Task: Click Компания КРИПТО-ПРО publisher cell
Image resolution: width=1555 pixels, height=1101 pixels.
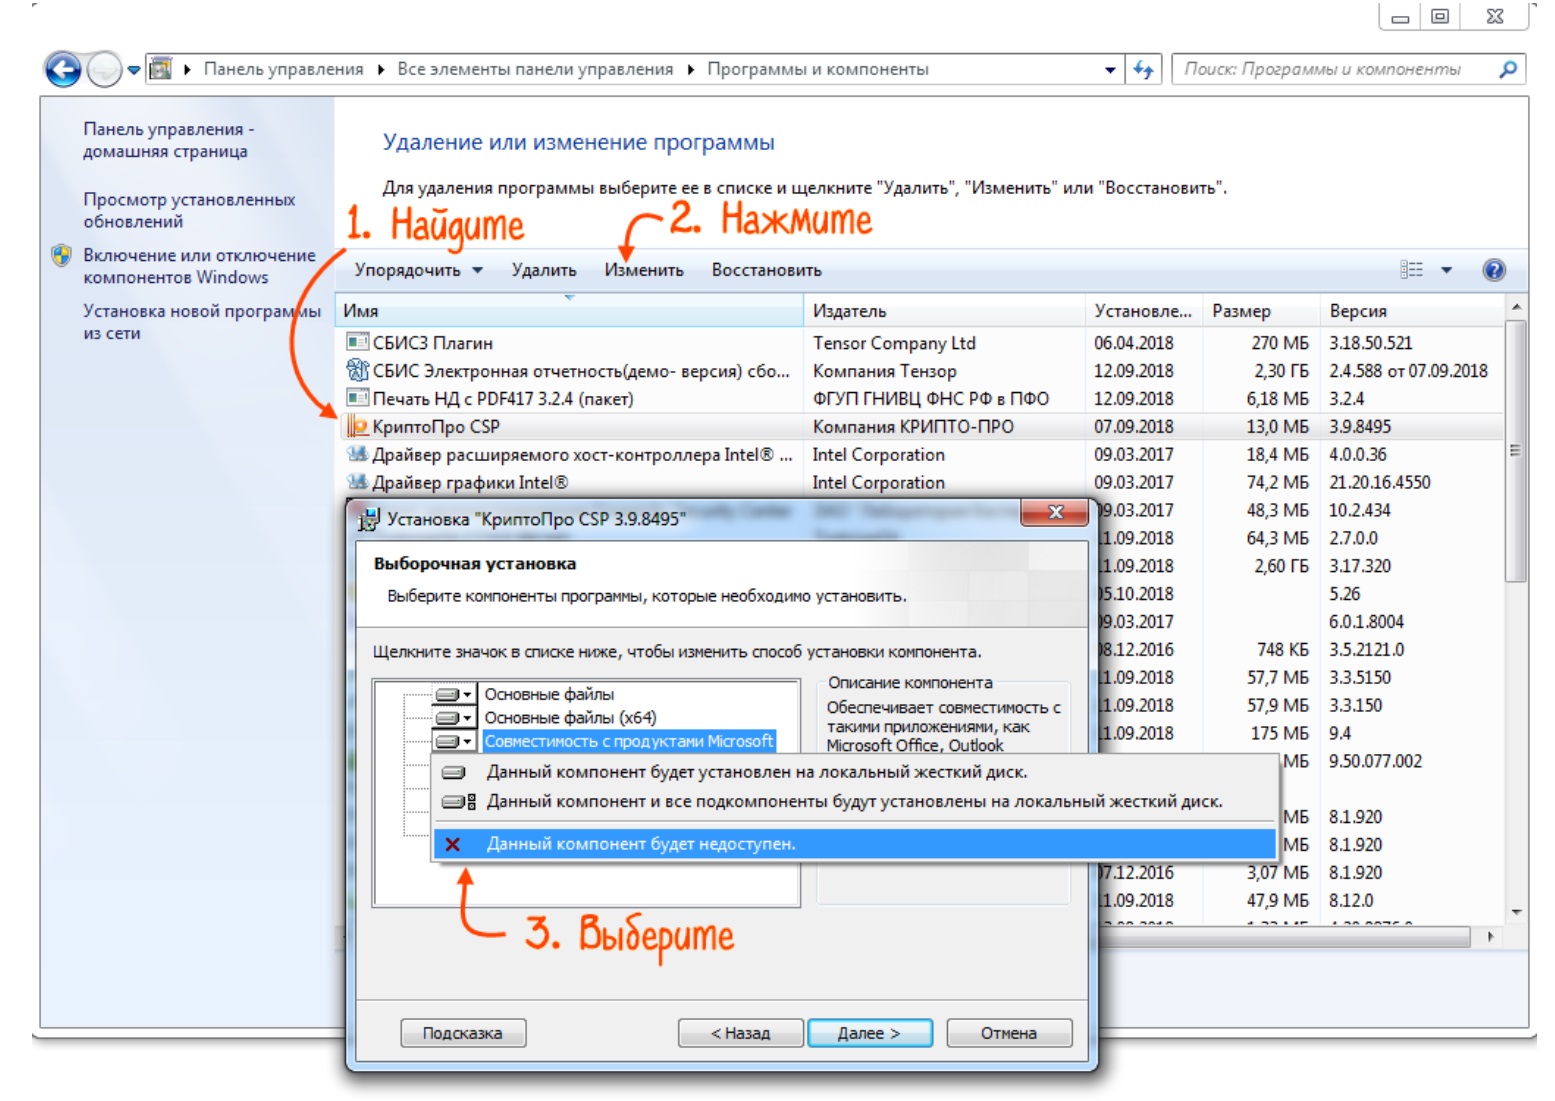Action: pos(913,427)
